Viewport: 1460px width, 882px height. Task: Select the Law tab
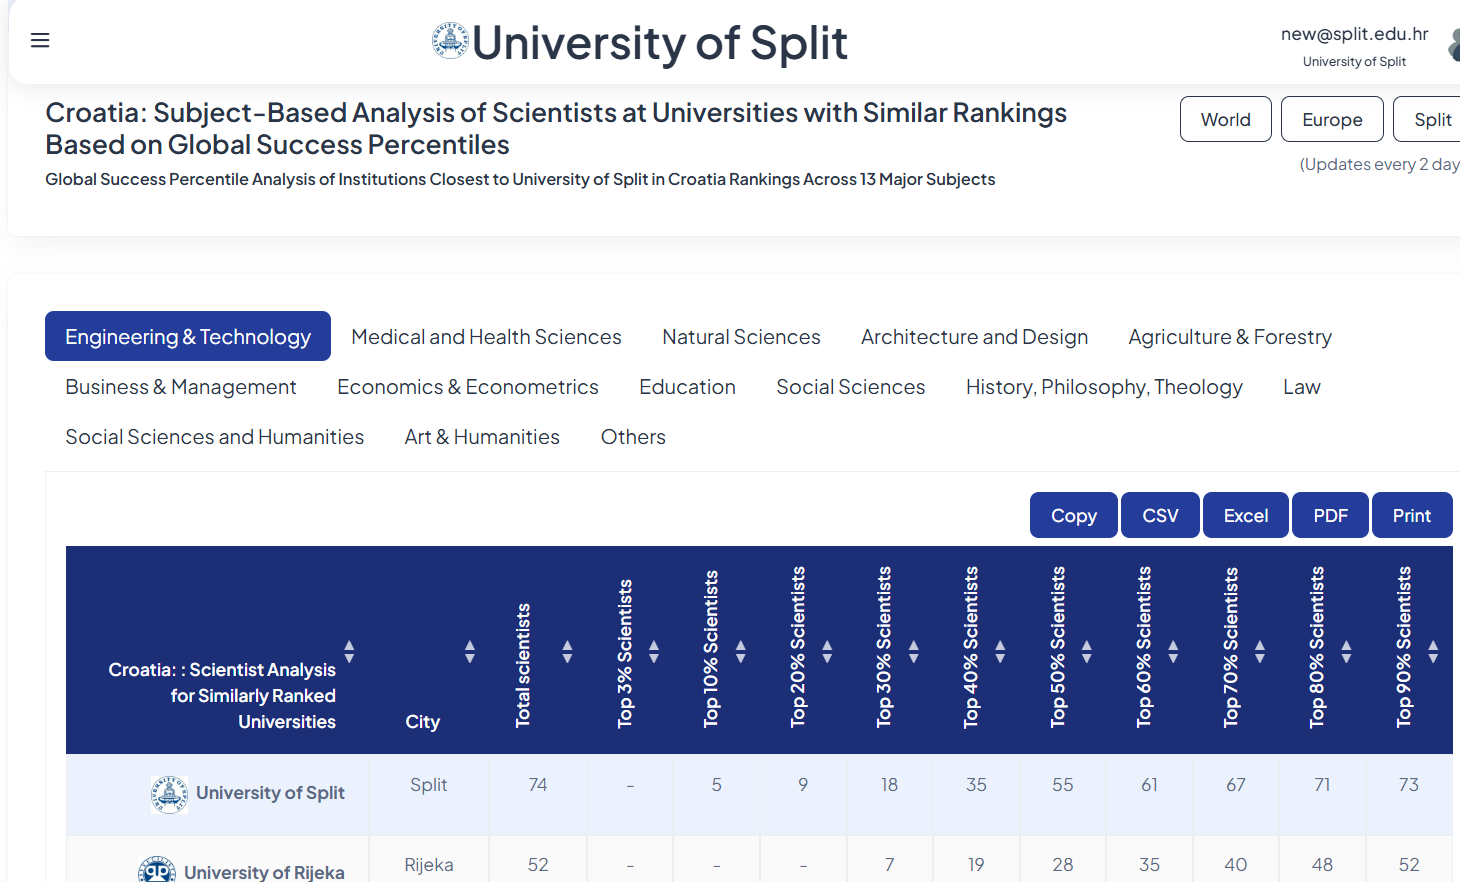point(1302,387)
